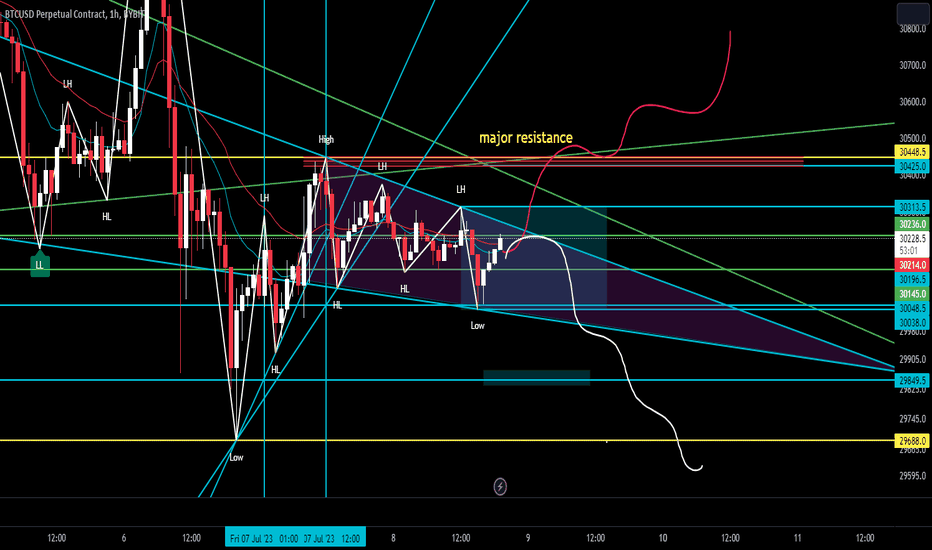
Task: Click the 'High' swing label
Action: tap(326, 139)
